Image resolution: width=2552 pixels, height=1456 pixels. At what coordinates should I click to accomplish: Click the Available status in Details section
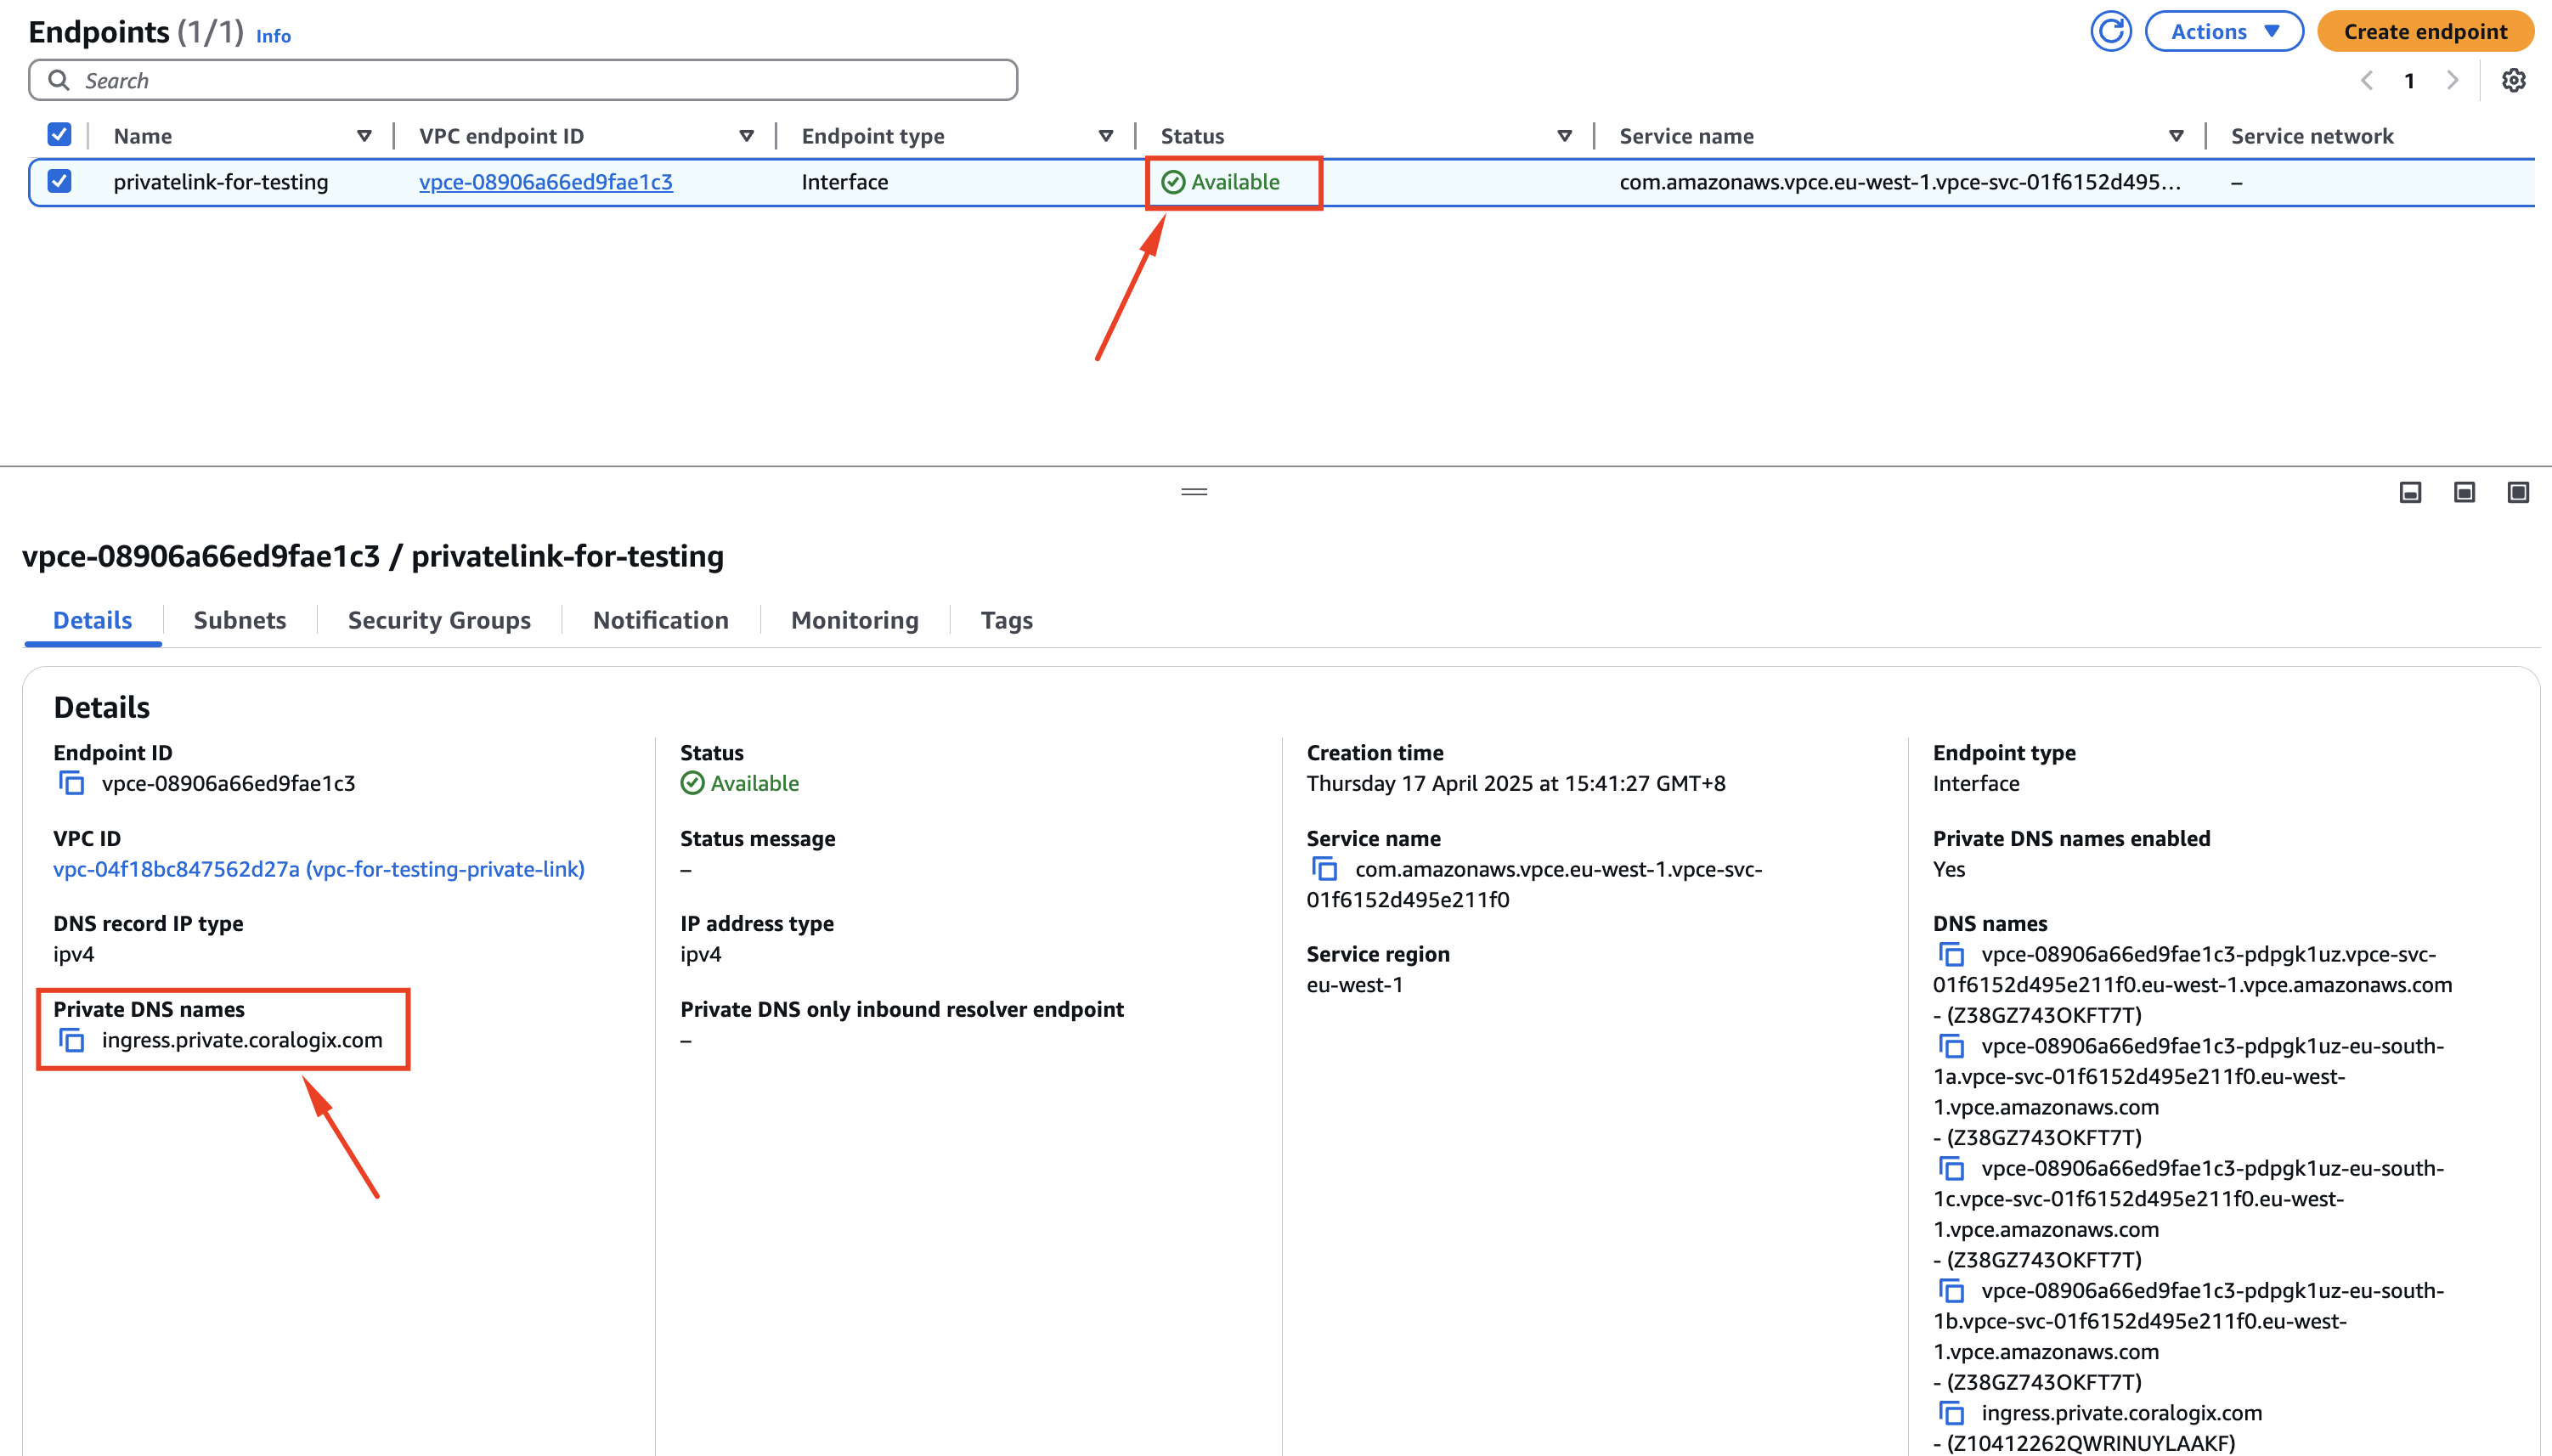pos(740,783)
